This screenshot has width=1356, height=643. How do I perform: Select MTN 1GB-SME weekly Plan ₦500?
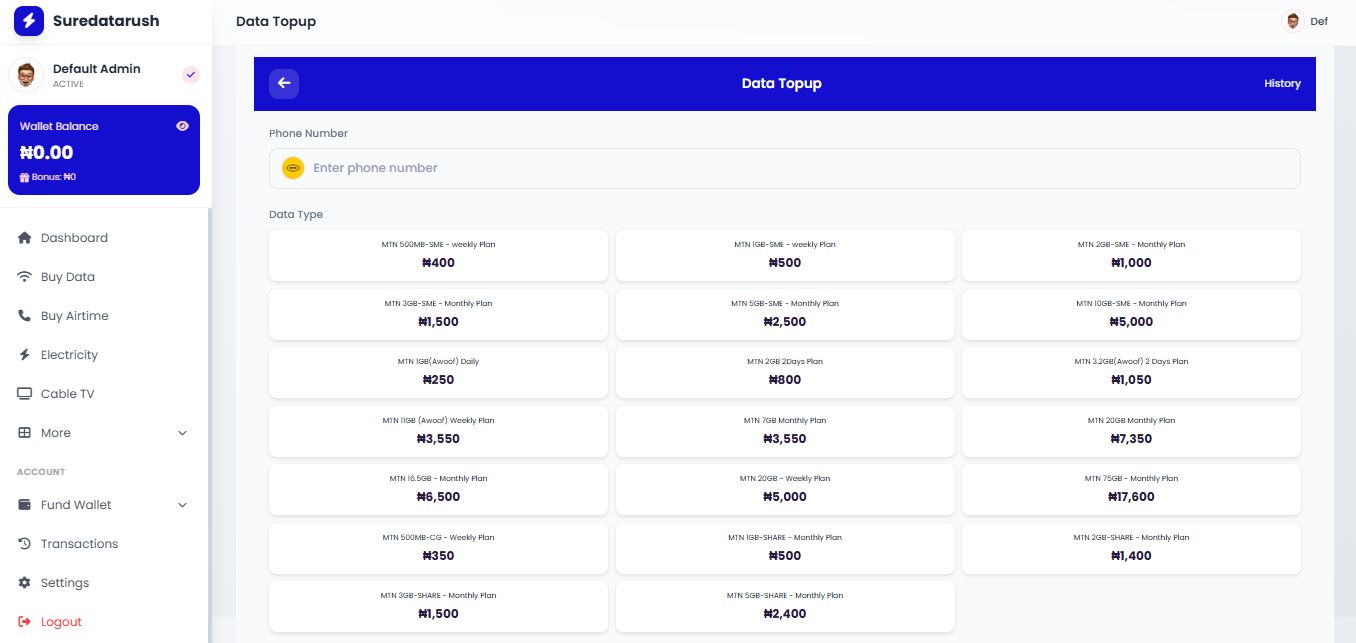[x=785, y=255]
